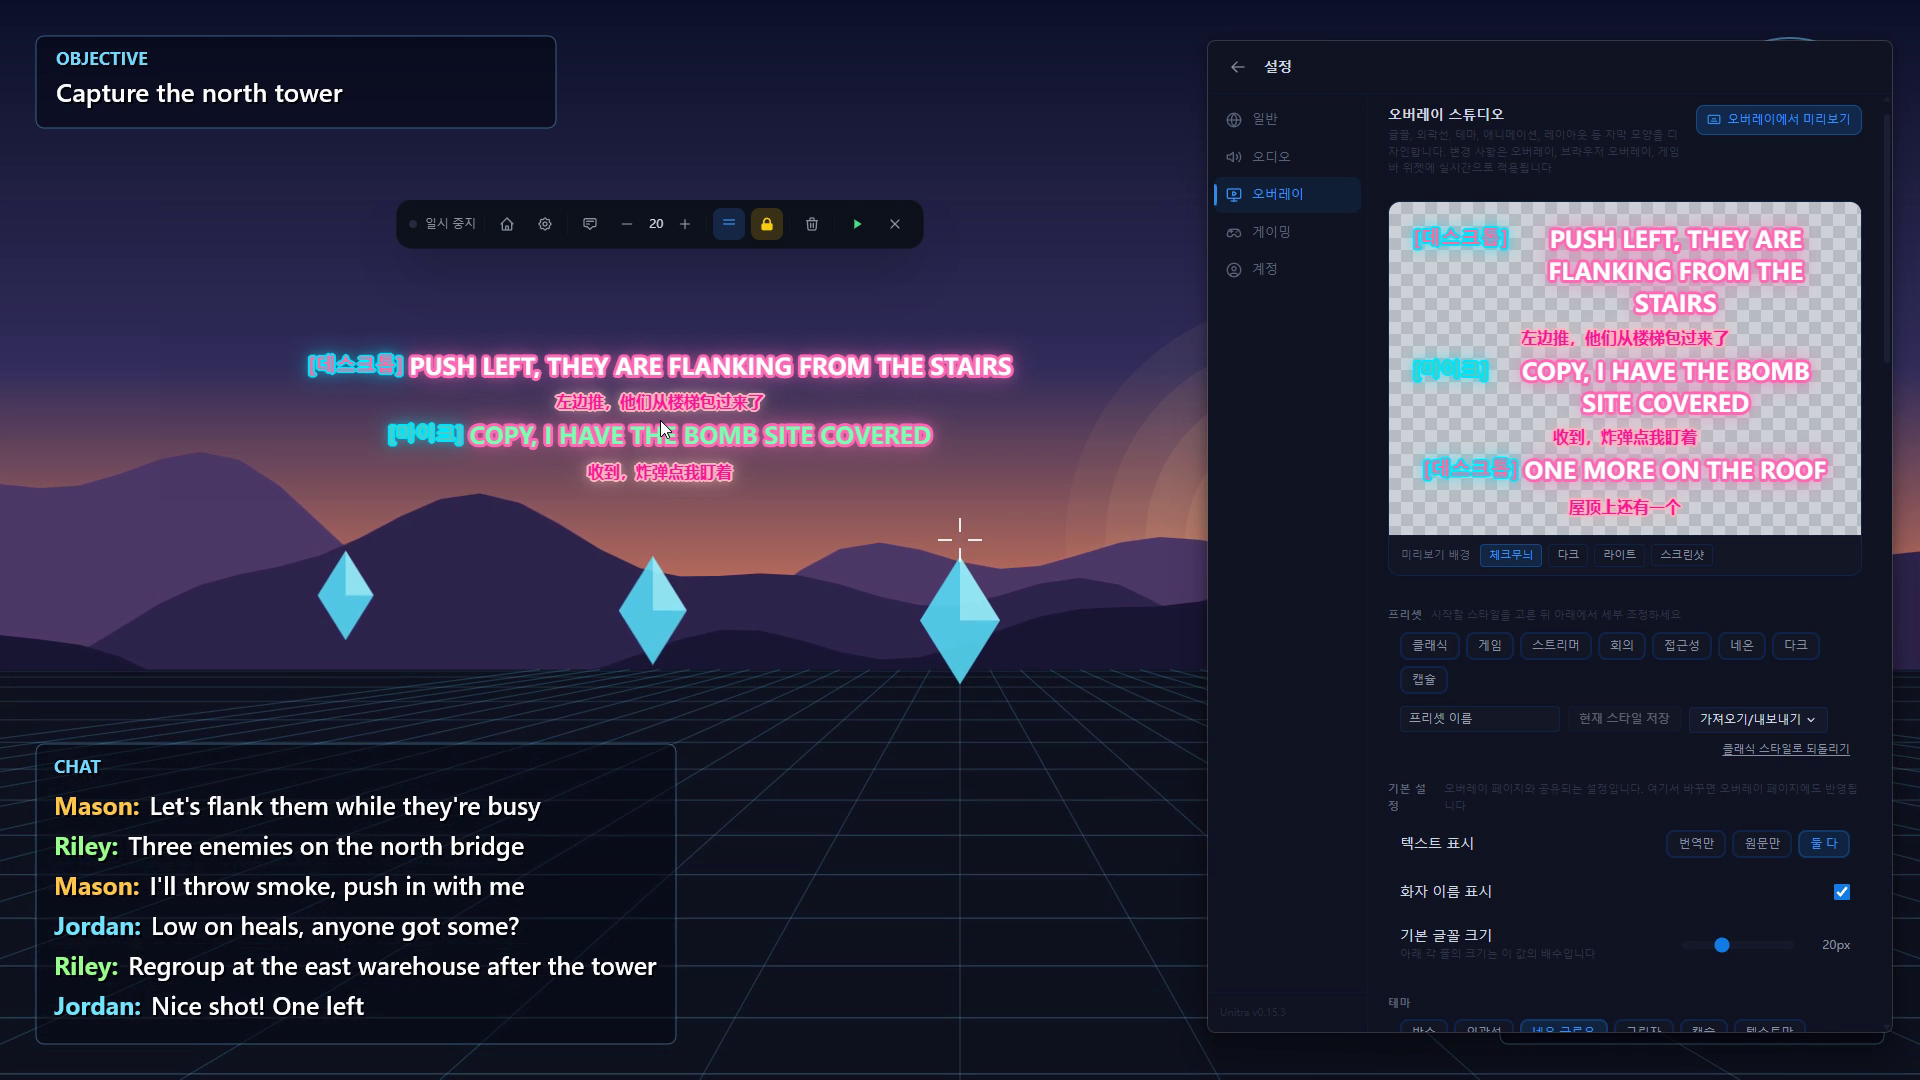Viewport: 1920px width, 1080px height.
Task: Click the subtitle chat bubble icon
Action: (590, 224)
